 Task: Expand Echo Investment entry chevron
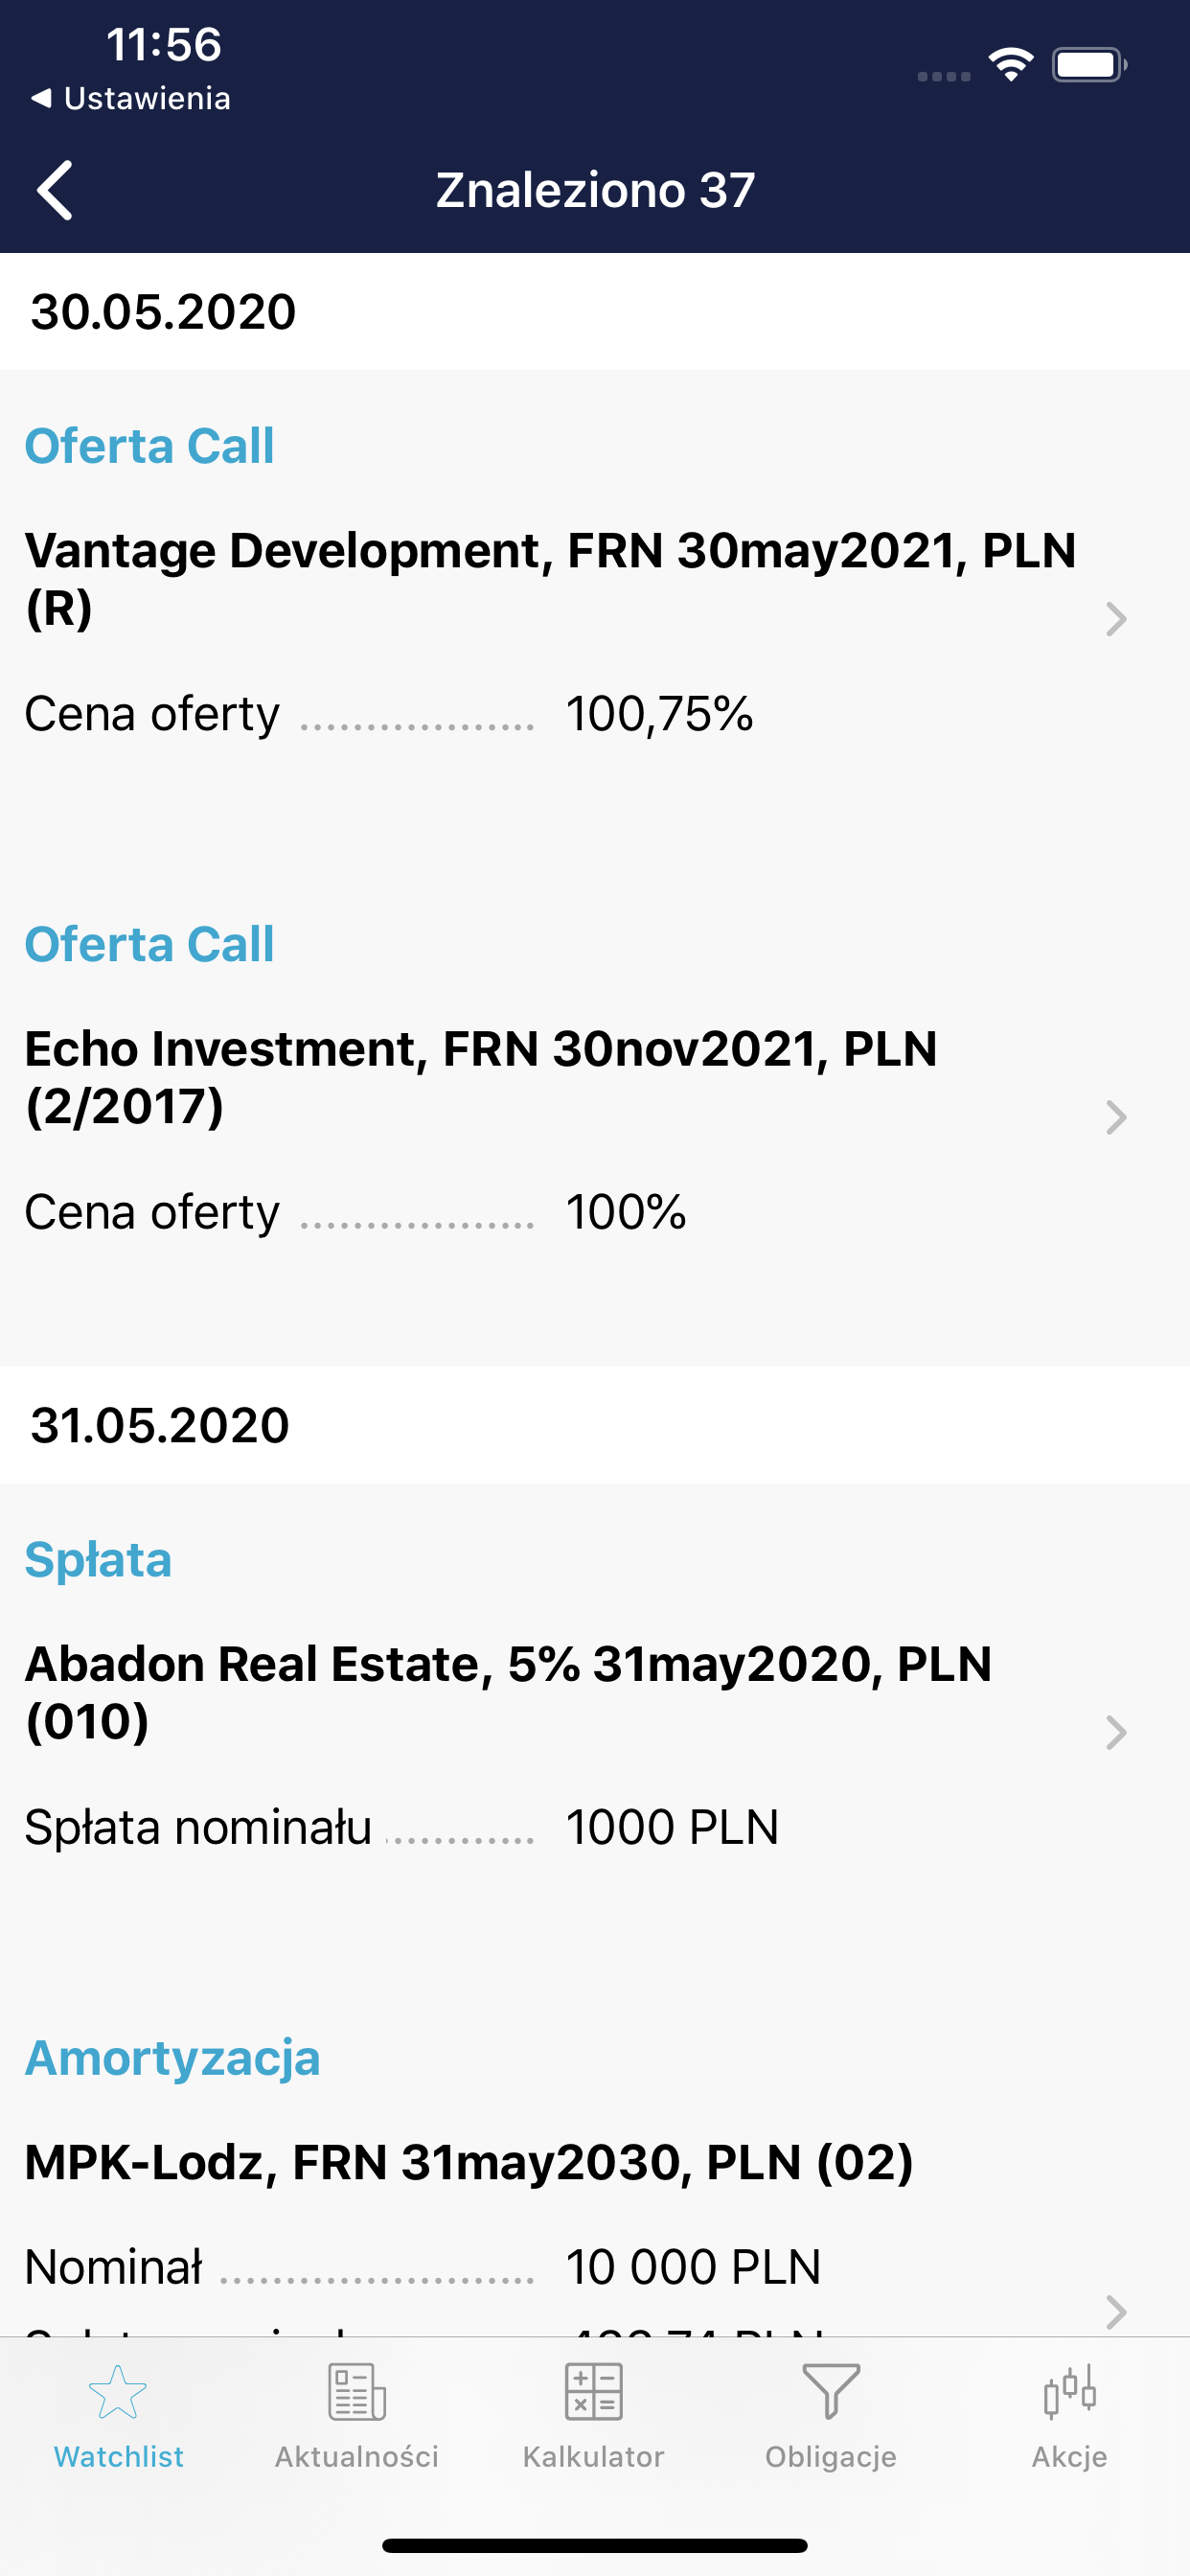point(1116,1117)
